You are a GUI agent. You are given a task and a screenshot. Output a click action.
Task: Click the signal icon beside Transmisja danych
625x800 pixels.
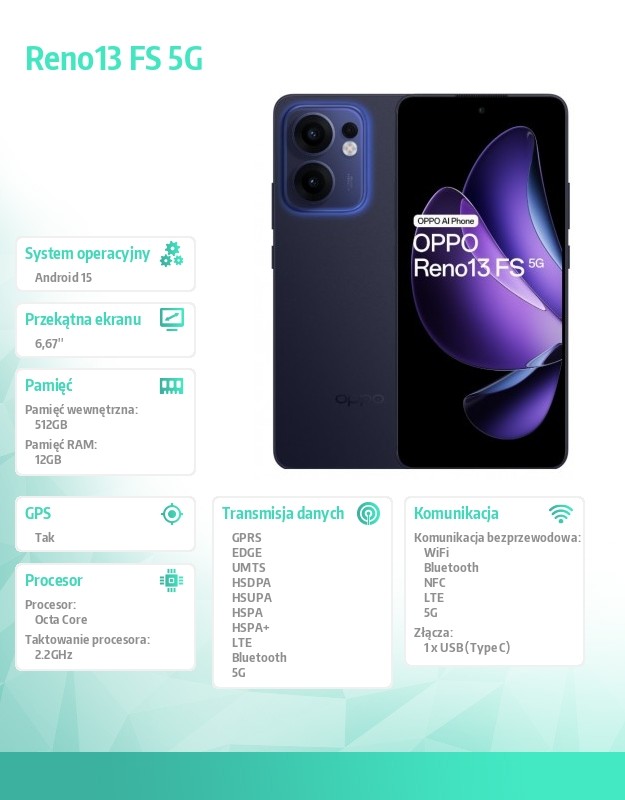(x=368, y=513)
